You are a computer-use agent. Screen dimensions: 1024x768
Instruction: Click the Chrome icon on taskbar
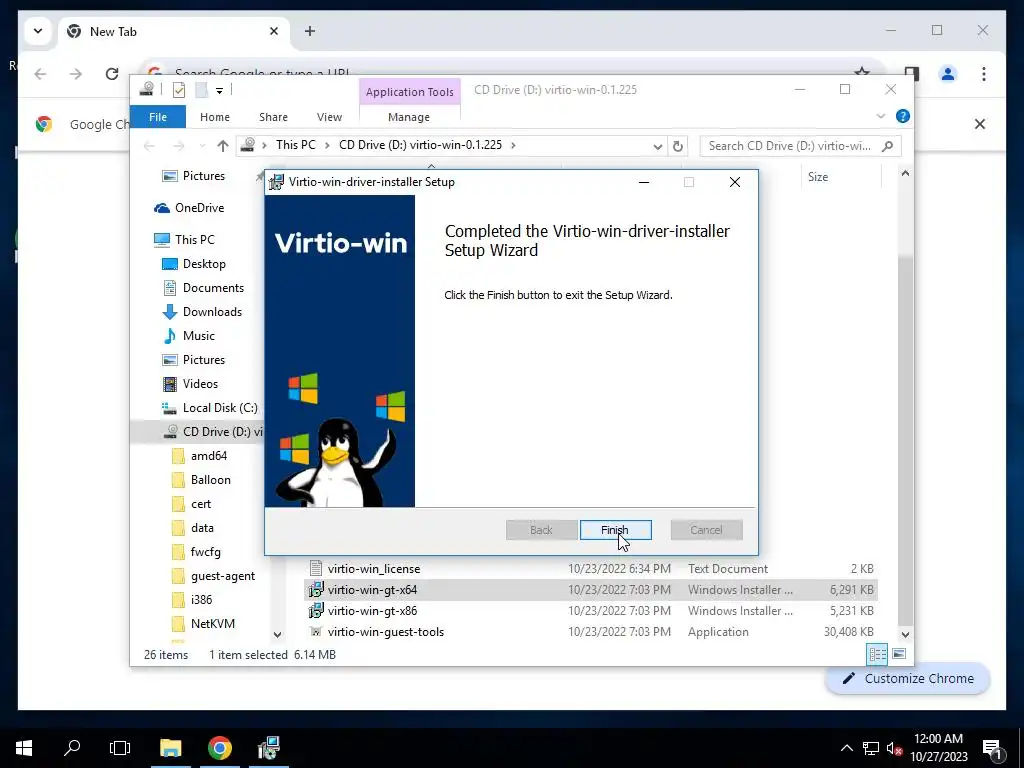tap(219, 748)
